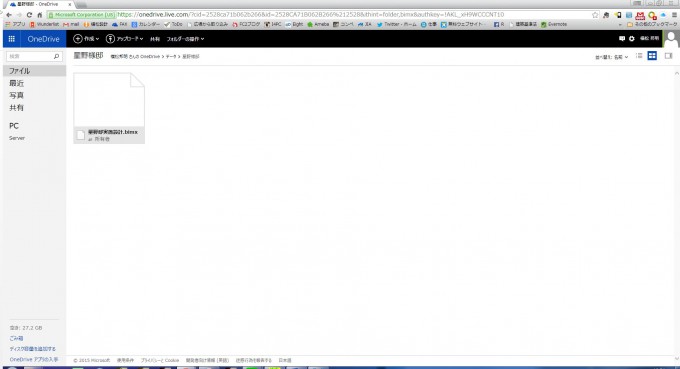The width and height of the screenshot is (680, 369).
Task: Open the OneDrive app download link
Action: (34, 359)
